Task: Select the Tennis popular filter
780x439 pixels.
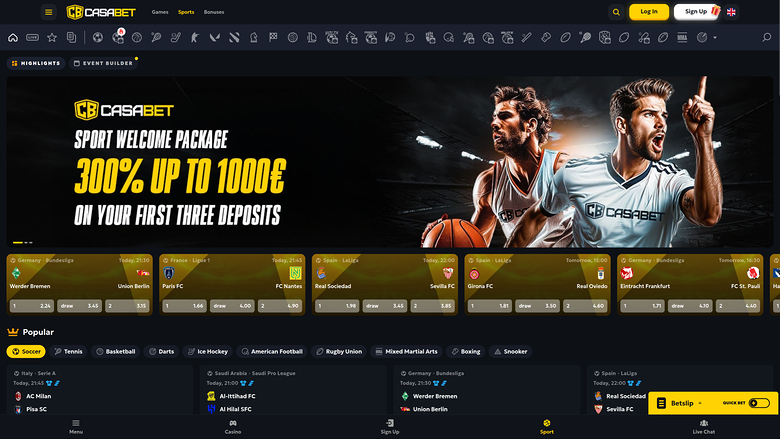Action: pos(68,351)
